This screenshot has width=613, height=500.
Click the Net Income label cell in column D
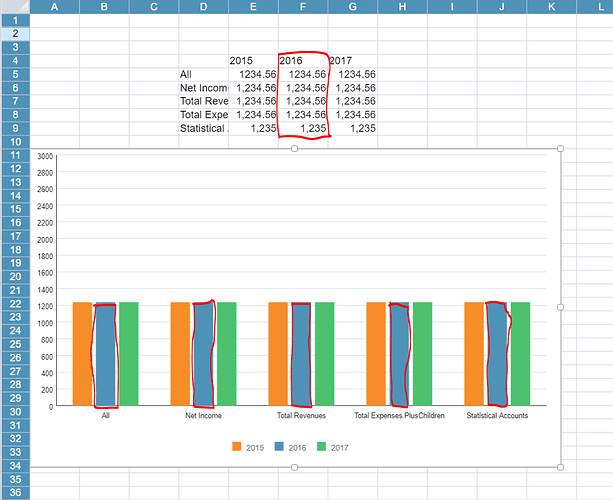click(203, 88)
